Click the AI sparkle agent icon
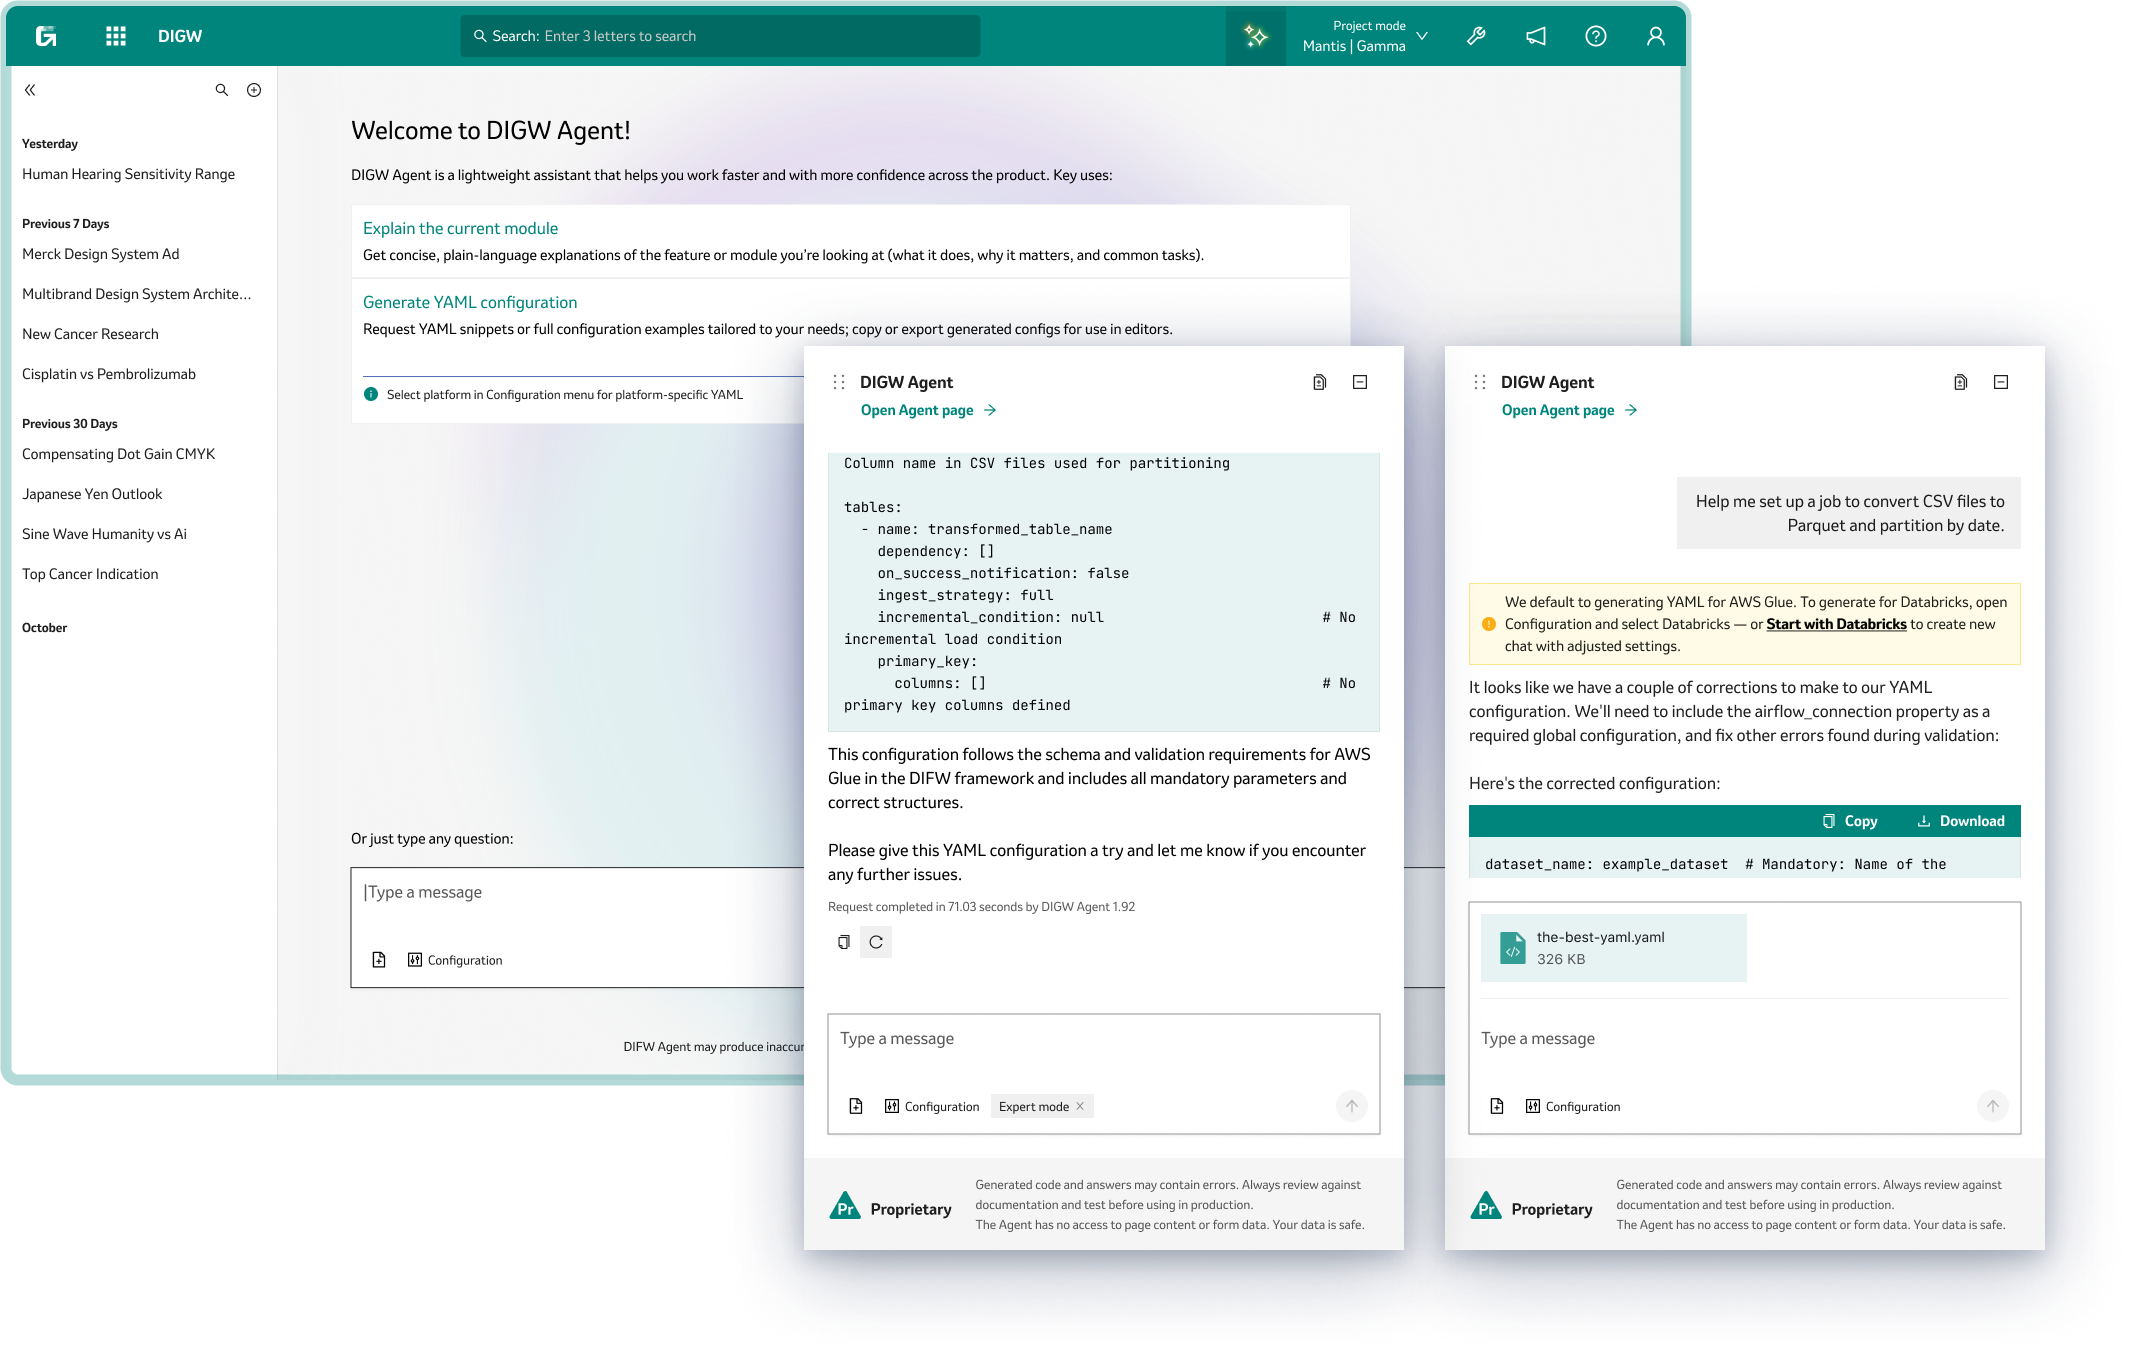Viewport: 2129px width, 1352px height. coord(1255,36)
